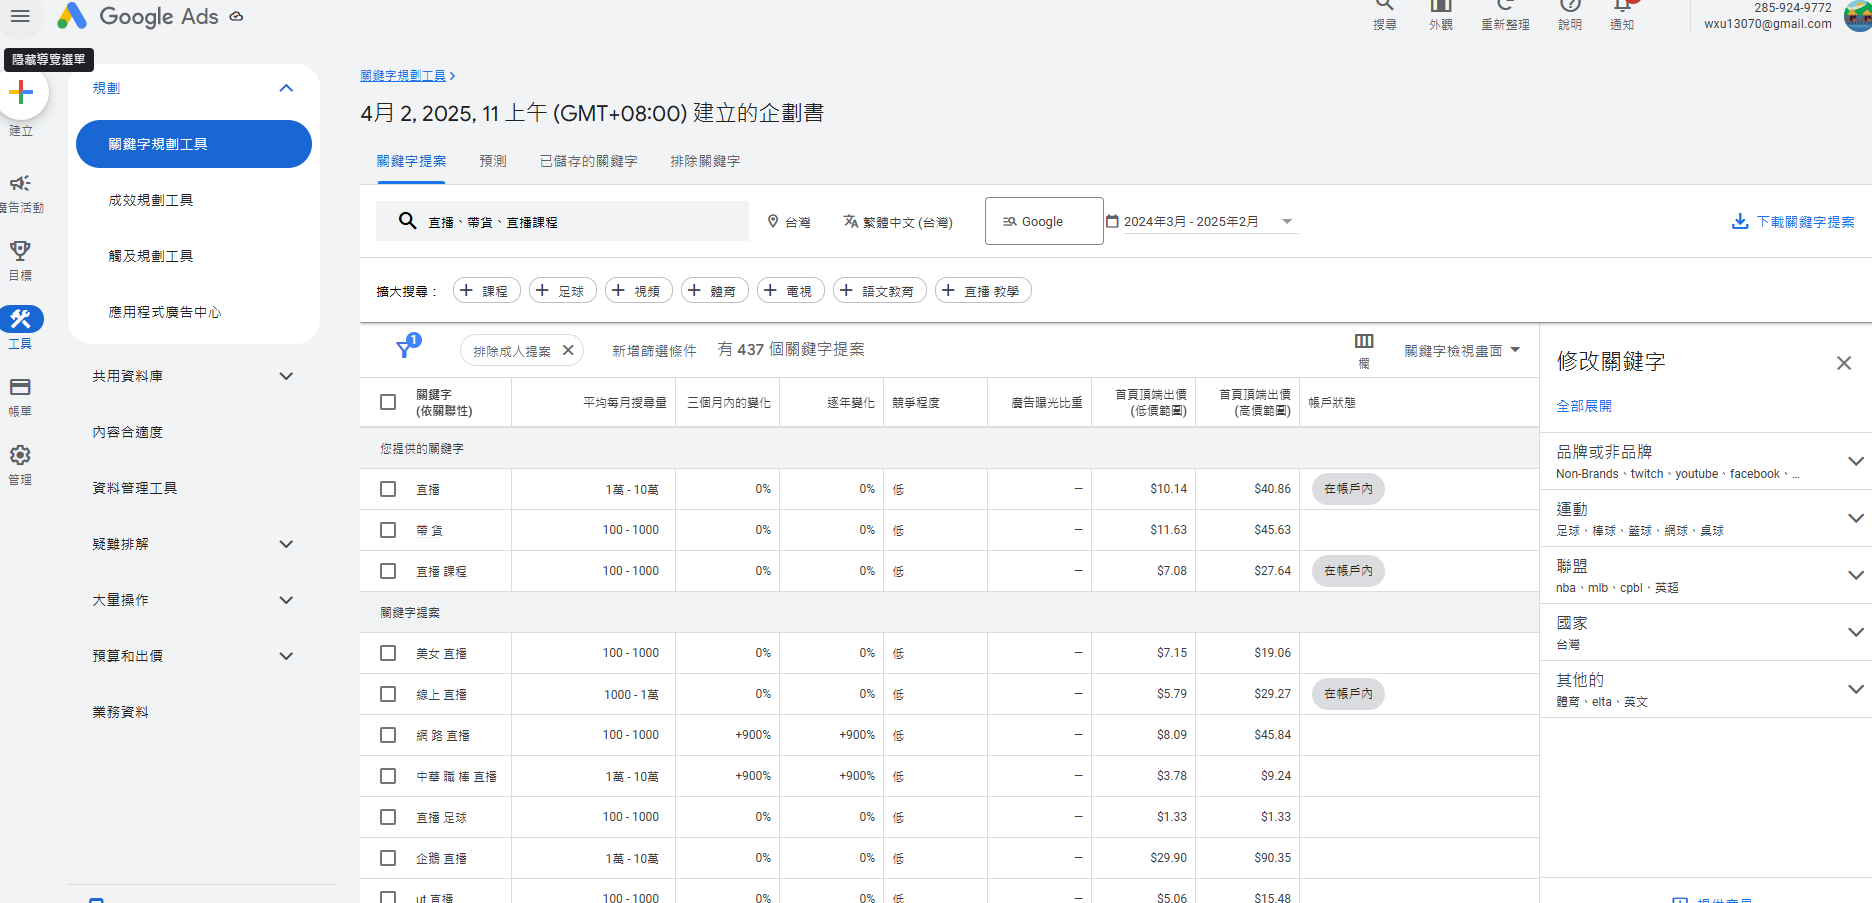
Task: Click the colorful plus Create button
Action: pyautogui.click(x=21, y=93)
